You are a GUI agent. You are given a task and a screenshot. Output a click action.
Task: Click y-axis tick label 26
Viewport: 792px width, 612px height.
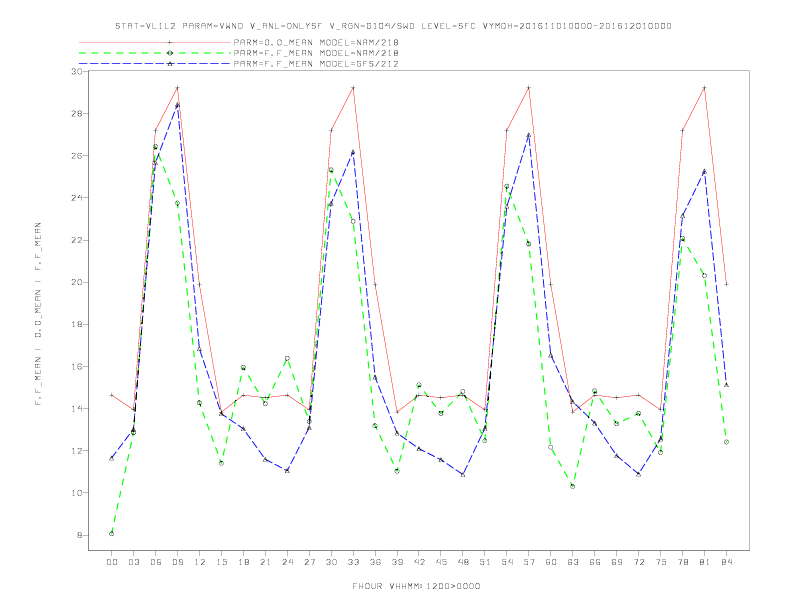tap(77, 156)
